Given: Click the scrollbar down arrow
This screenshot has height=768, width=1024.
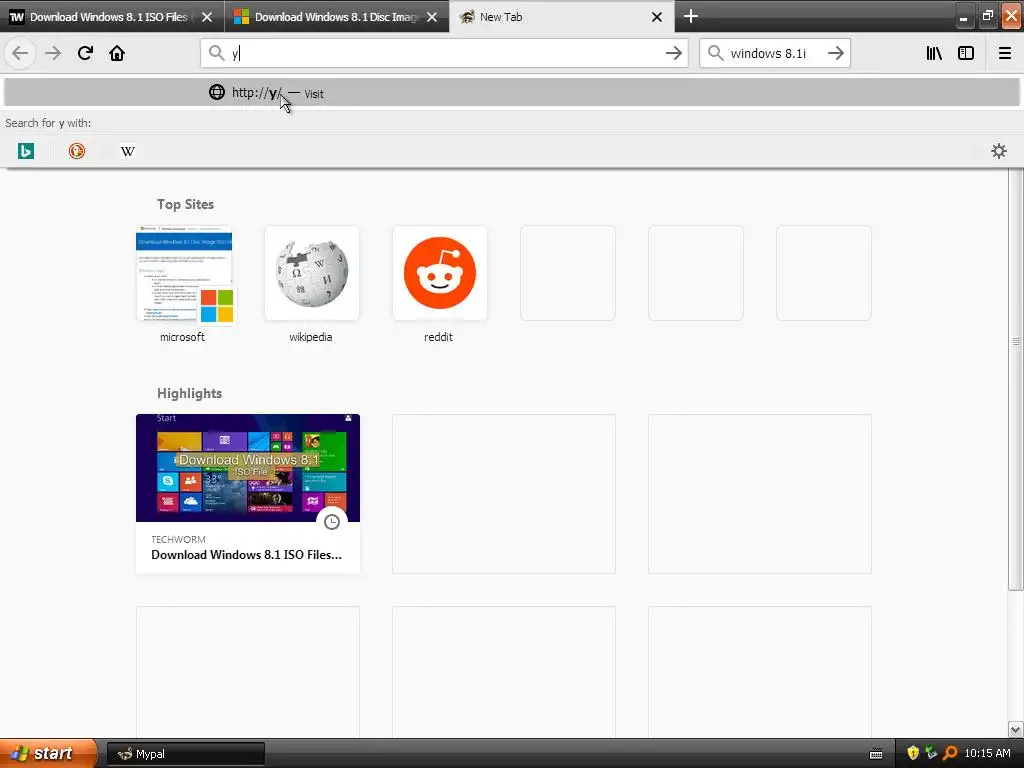Looking at the screenshot, I should pos(1015,729).
